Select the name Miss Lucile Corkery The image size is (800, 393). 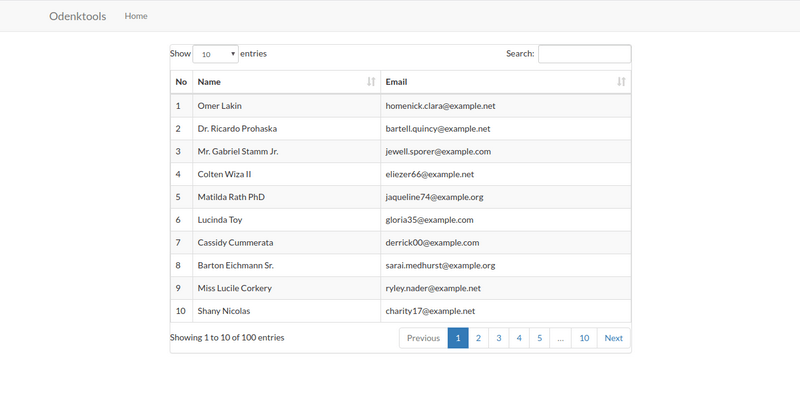[235, 288]
